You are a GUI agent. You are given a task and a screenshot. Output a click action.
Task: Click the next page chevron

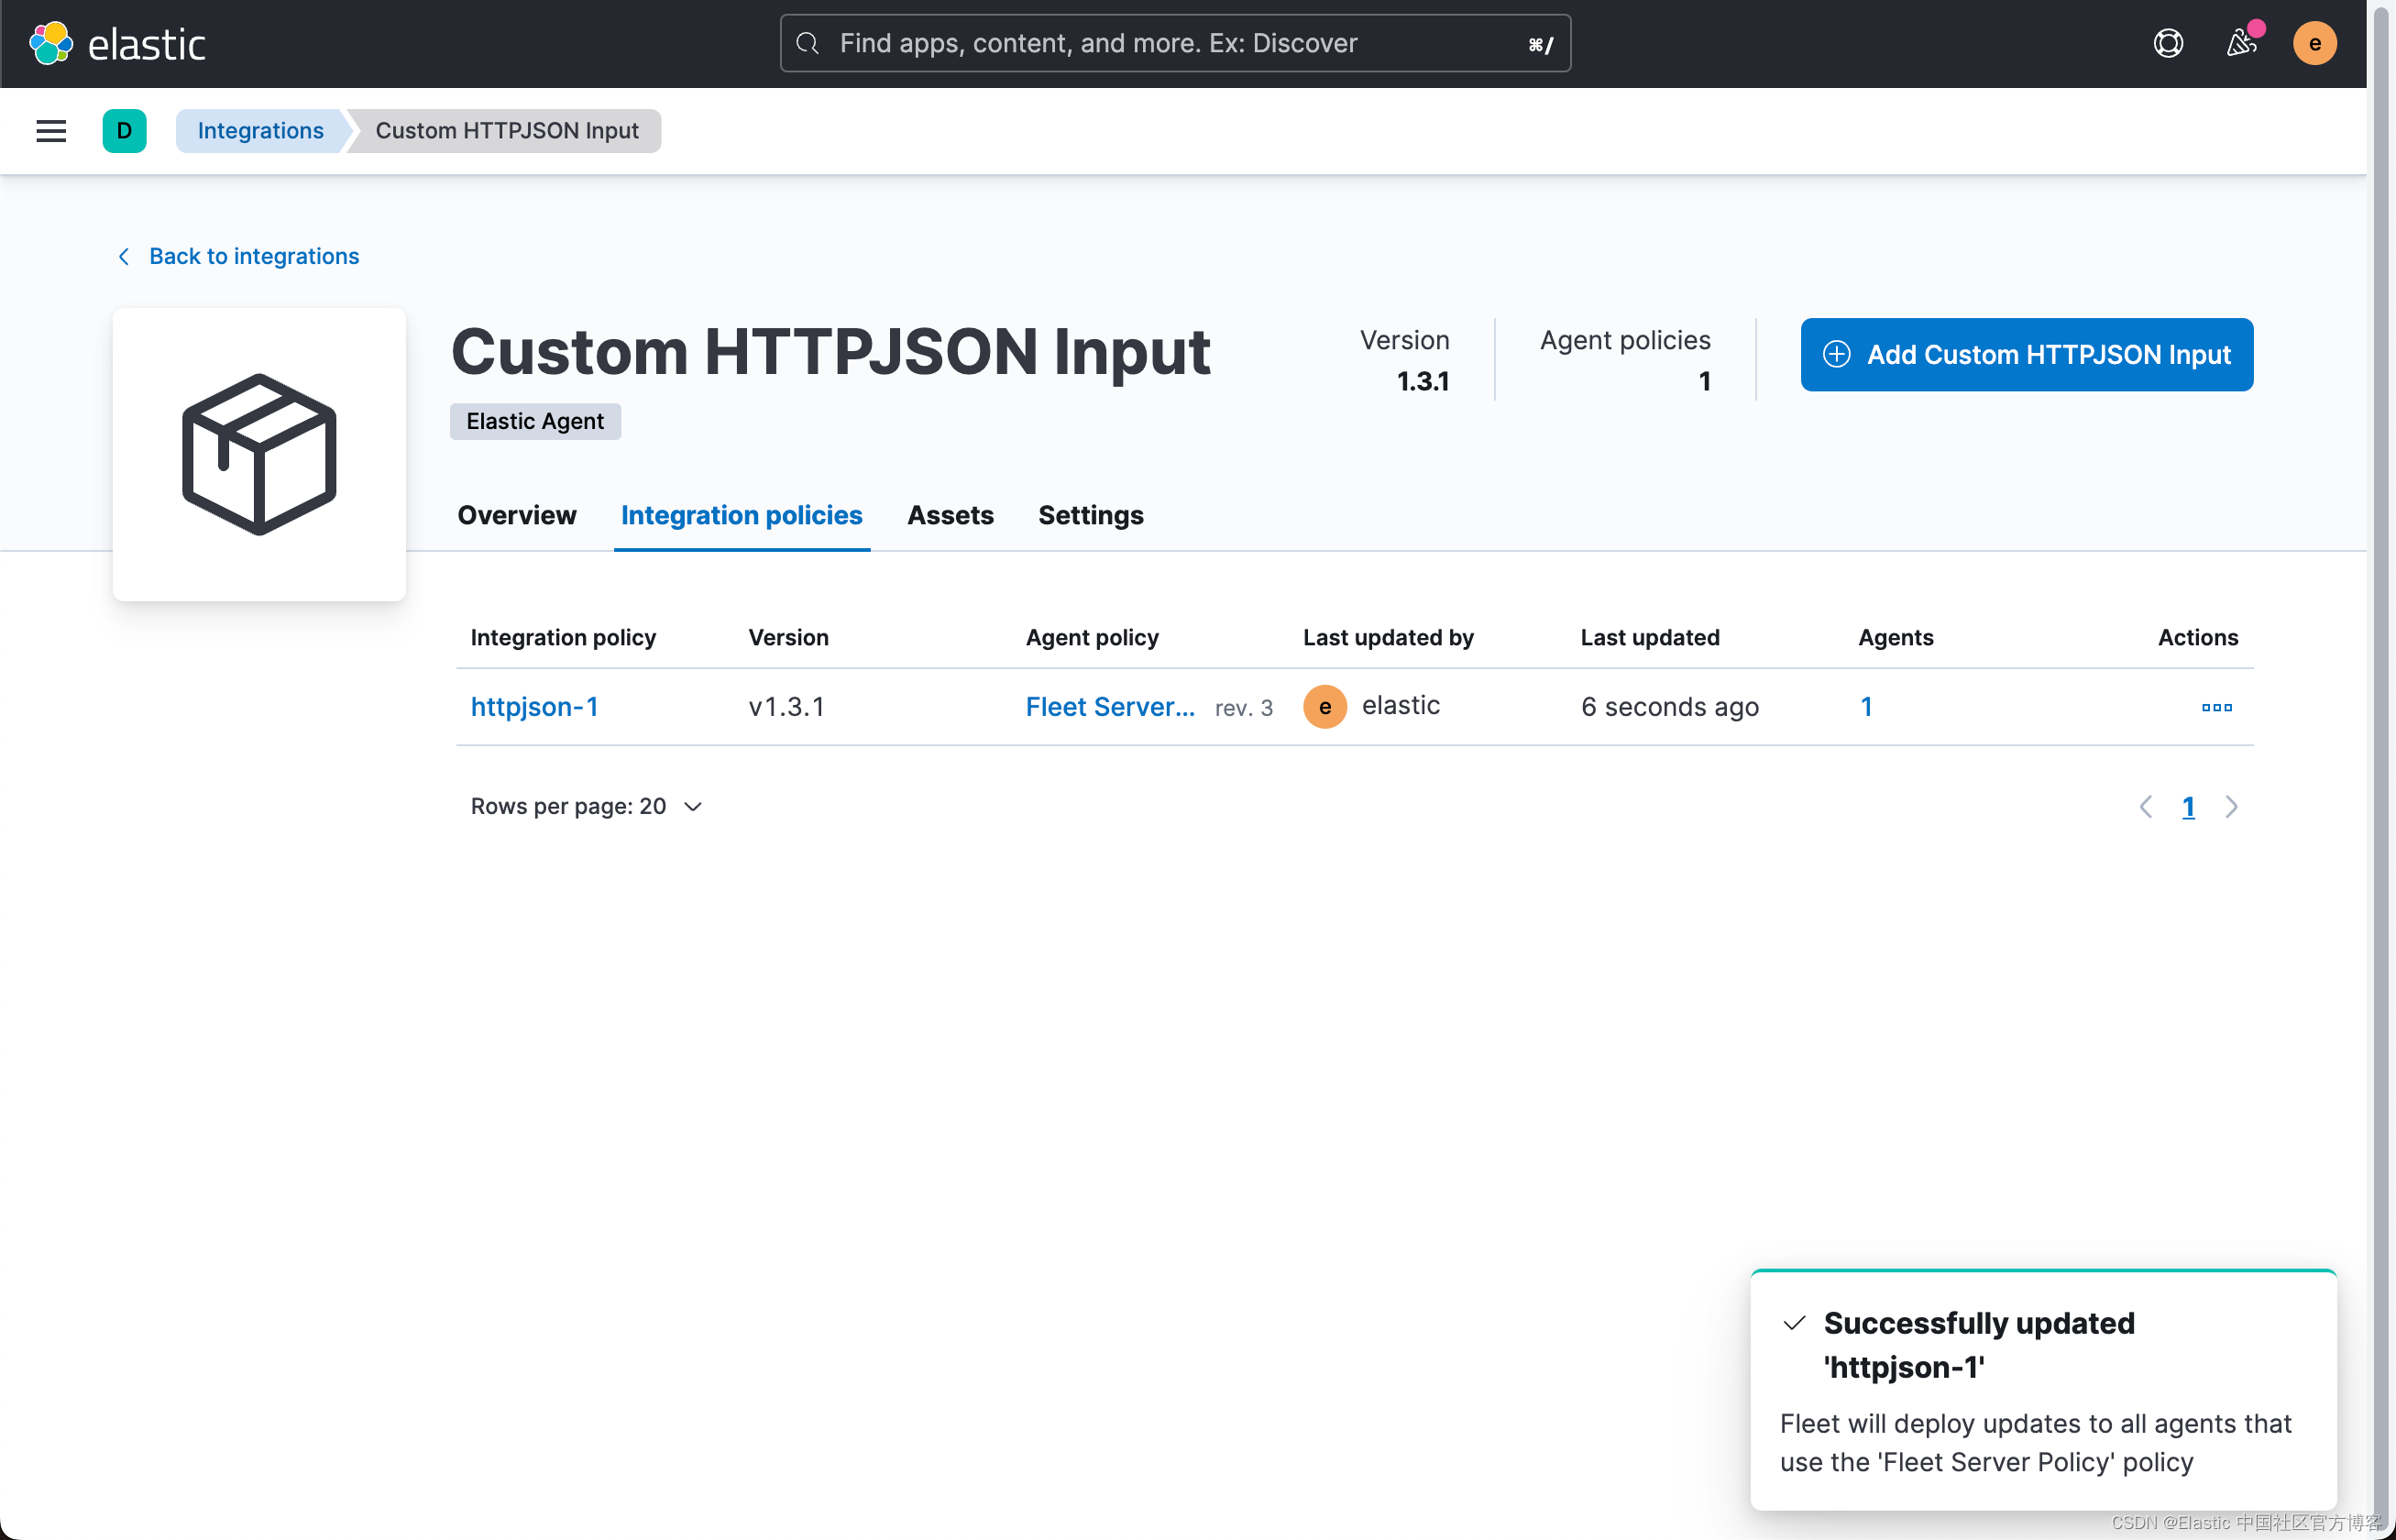tap(2231, 806)
